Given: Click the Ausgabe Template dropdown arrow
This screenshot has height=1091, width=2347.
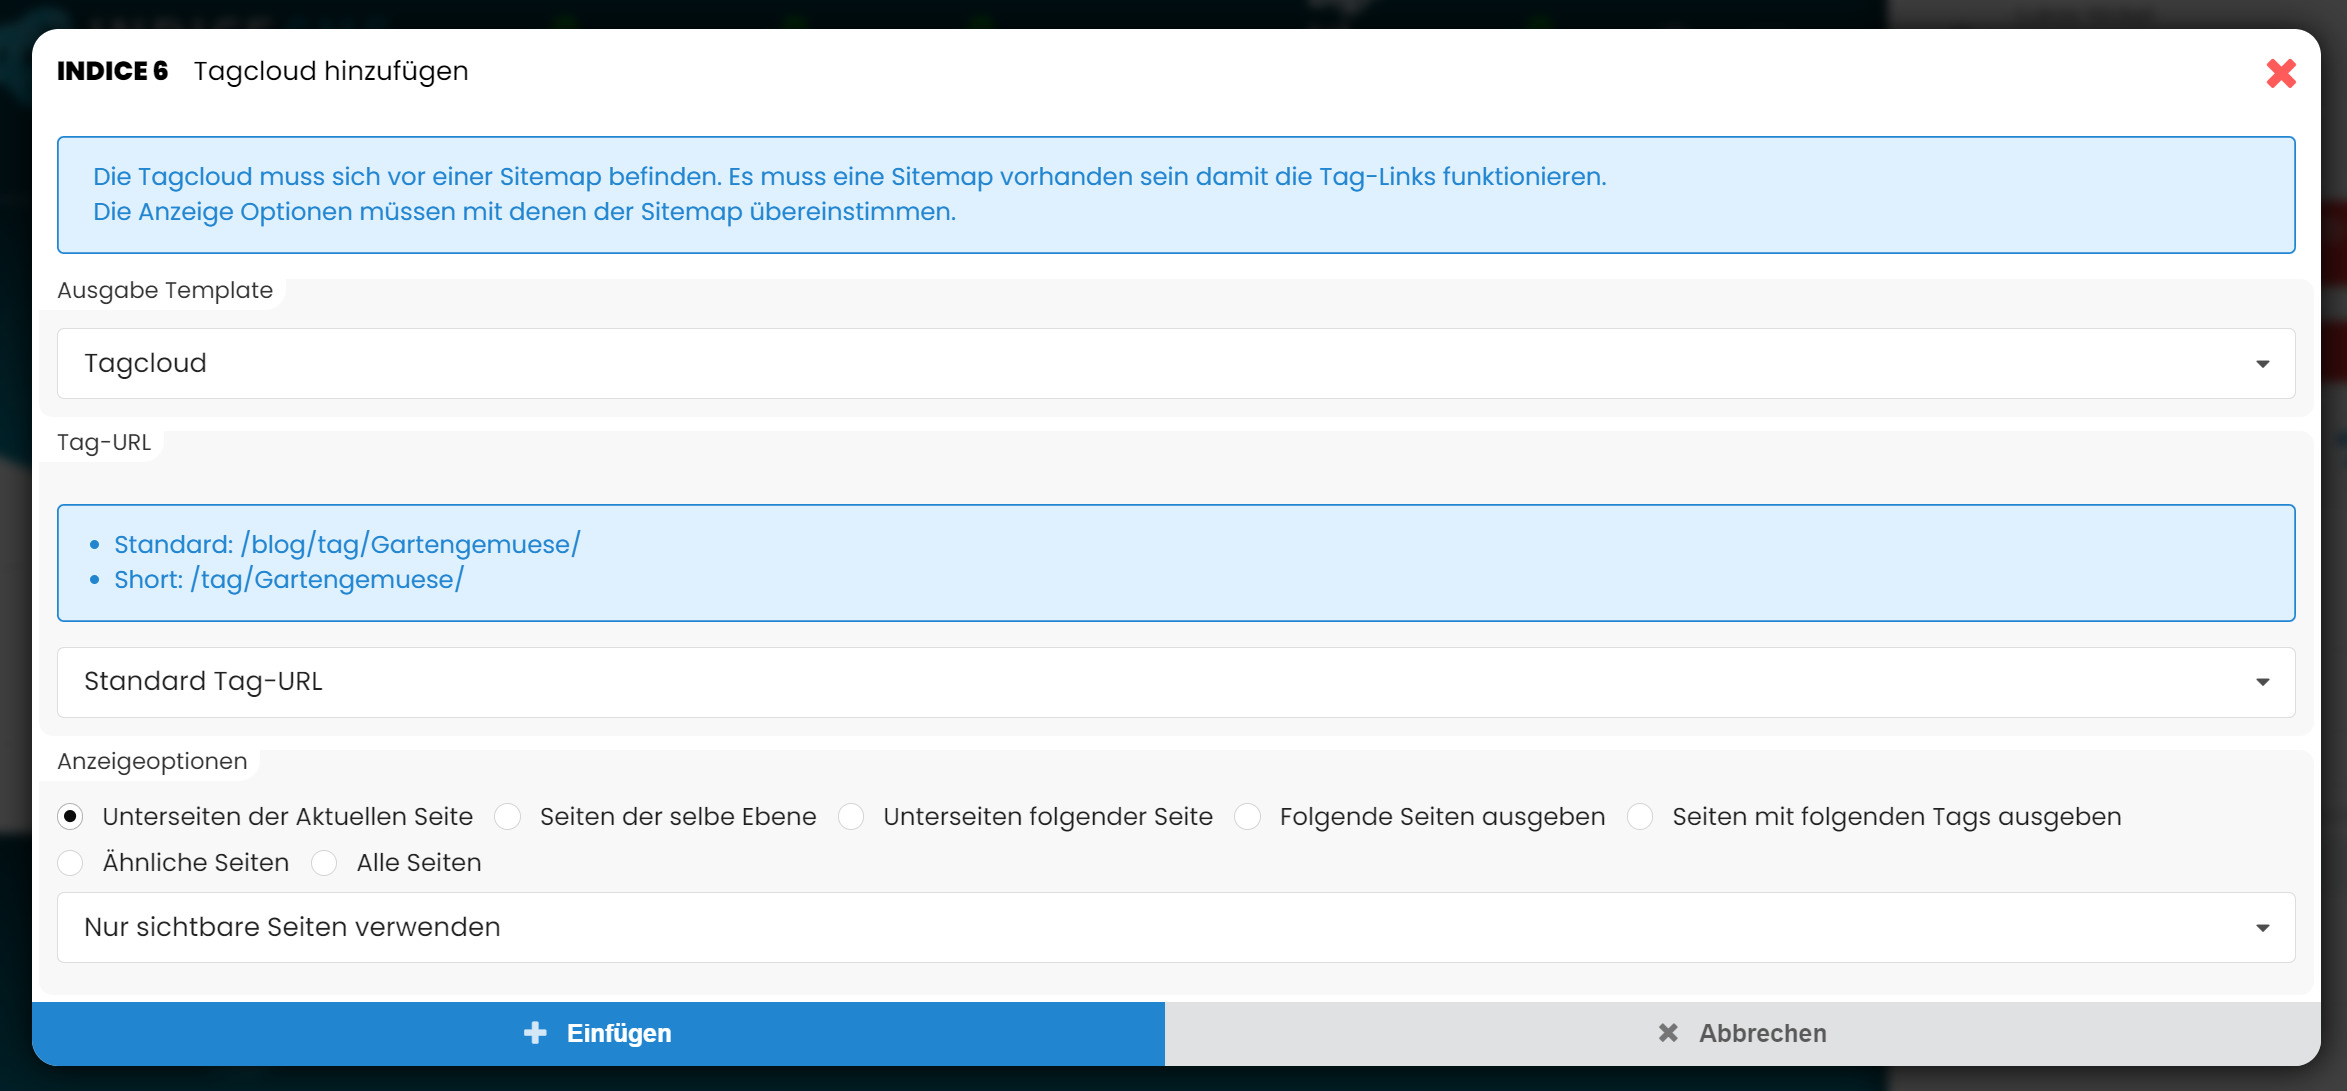Looking at the screenshot, I should (2262, 364).
